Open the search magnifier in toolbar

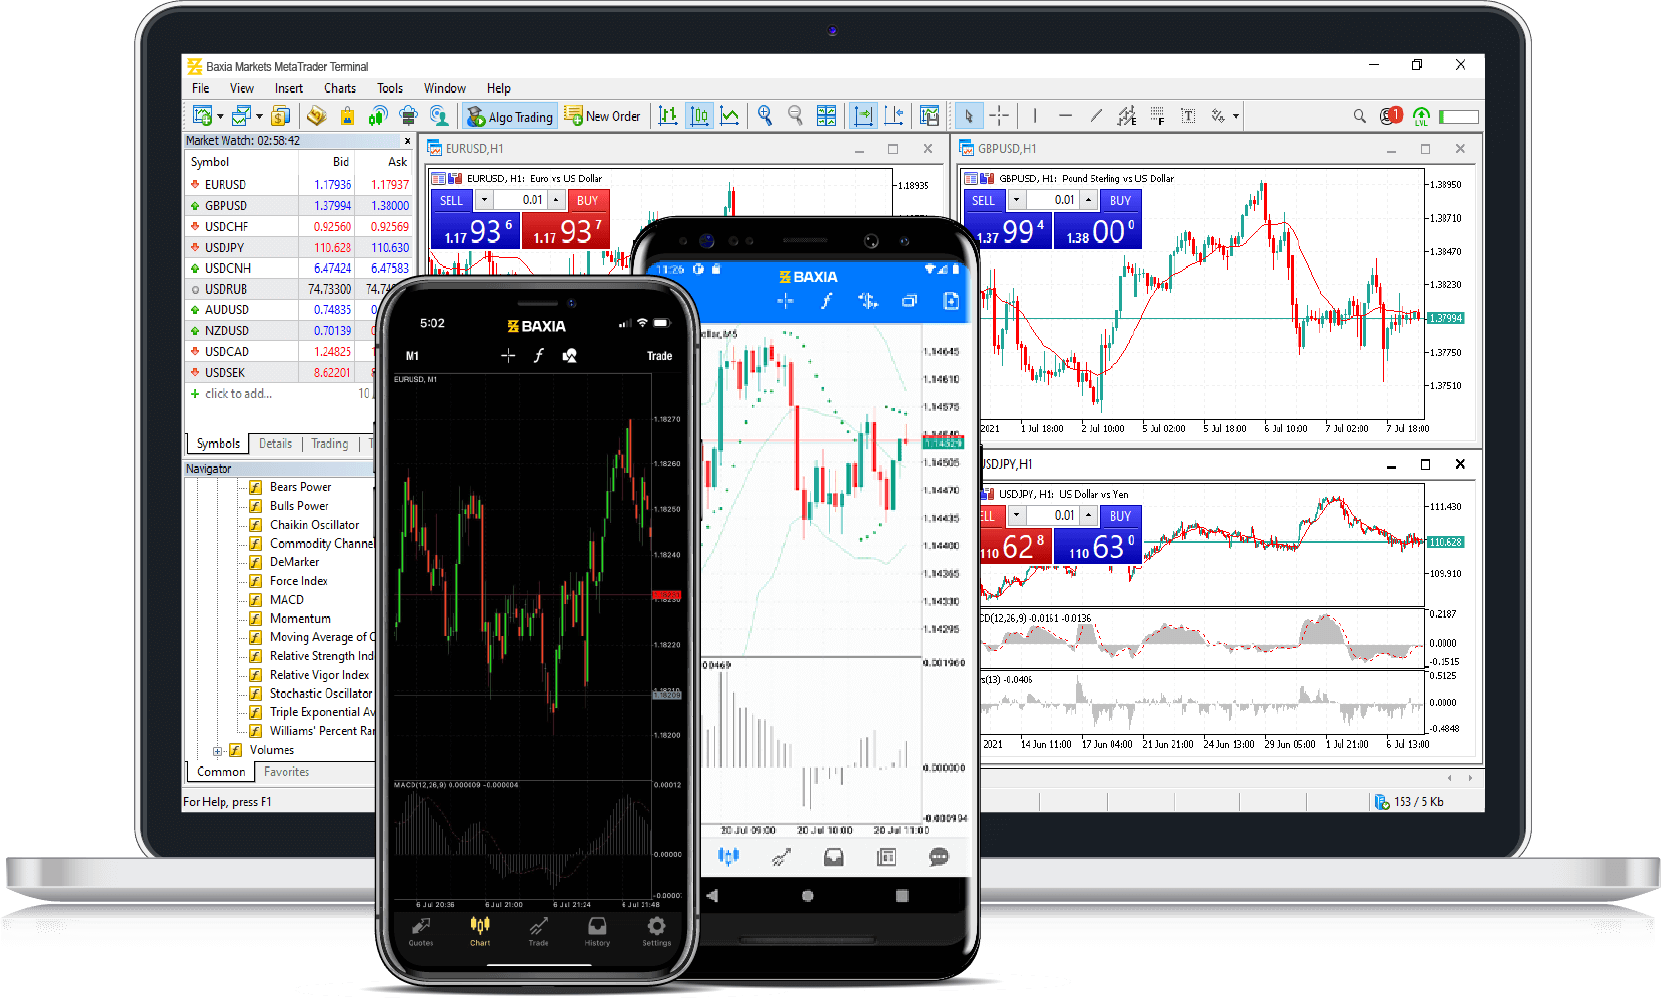point(1359,116)
